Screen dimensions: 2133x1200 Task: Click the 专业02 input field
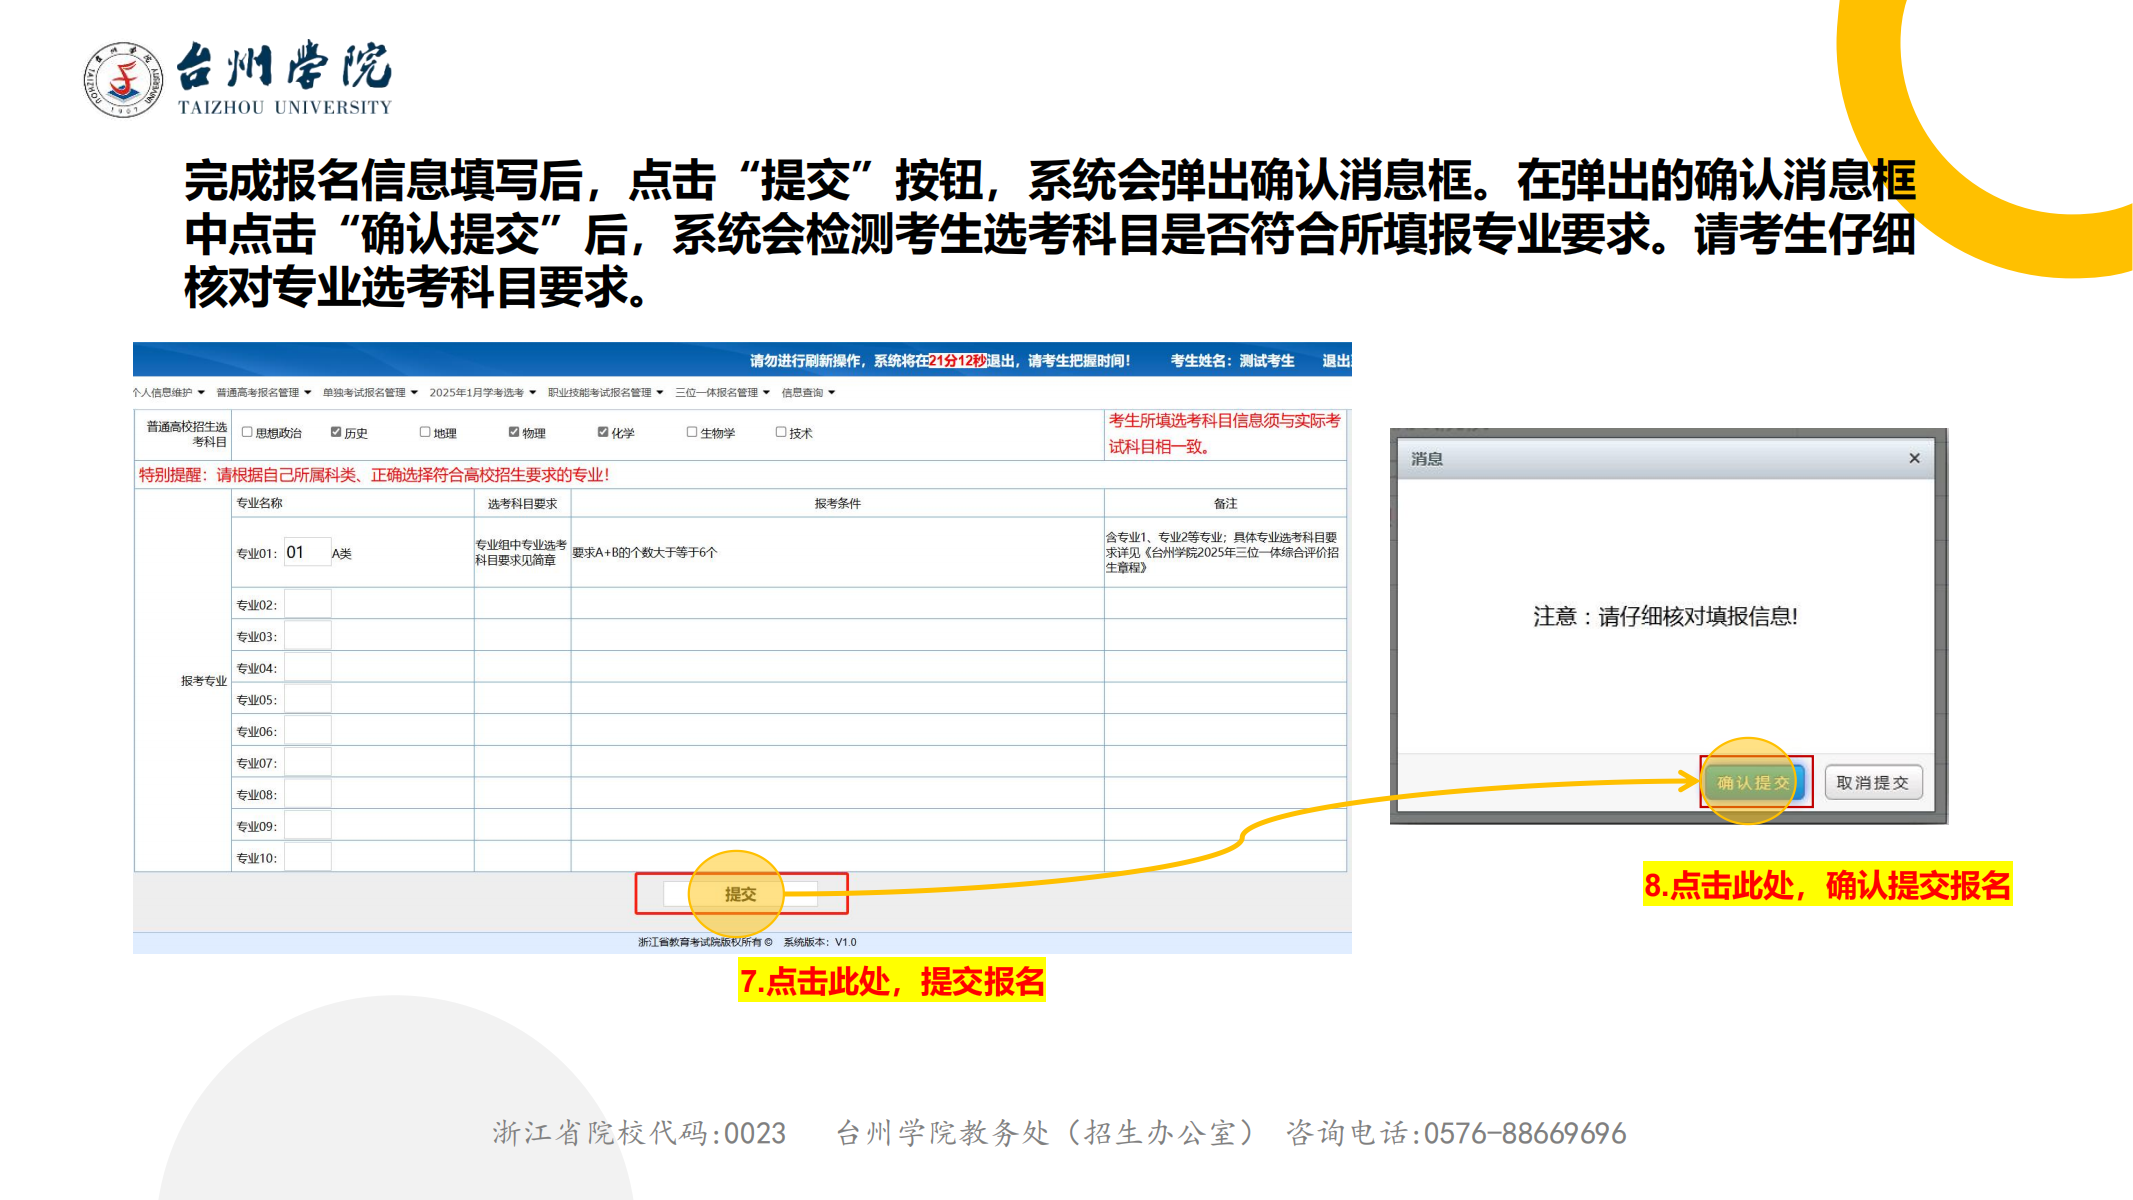(x=307, y=604)
